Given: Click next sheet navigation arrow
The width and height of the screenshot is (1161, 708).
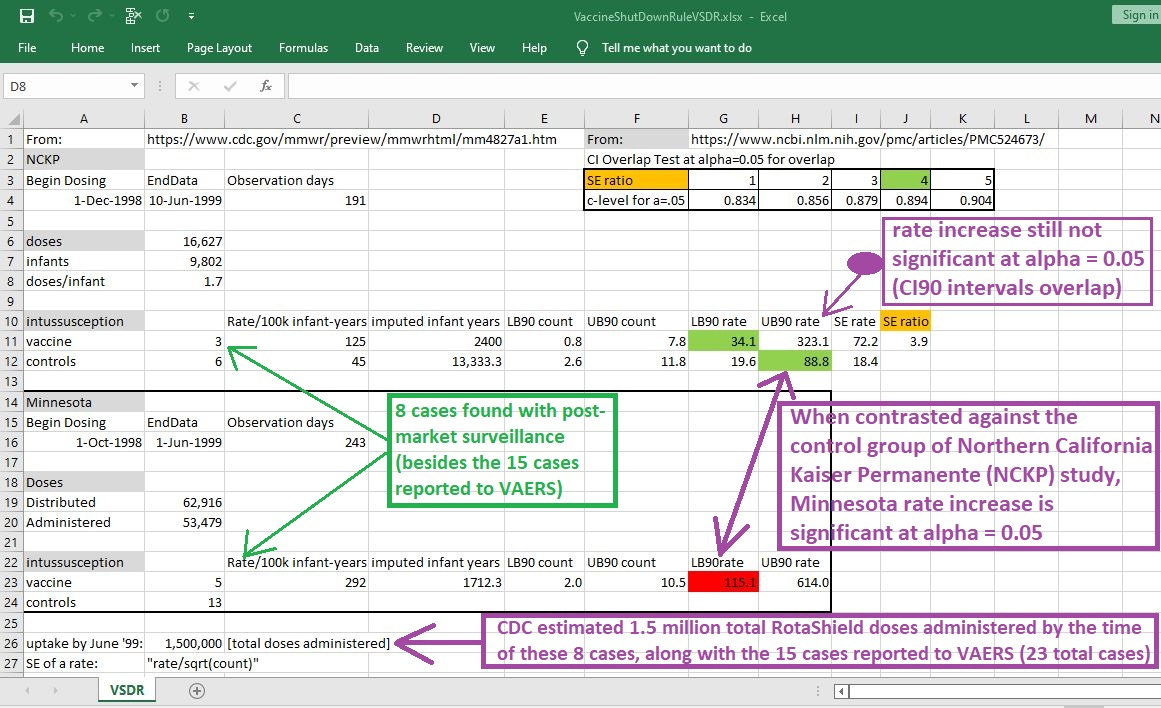Looking at the screenshot, I should coord(56,691).
